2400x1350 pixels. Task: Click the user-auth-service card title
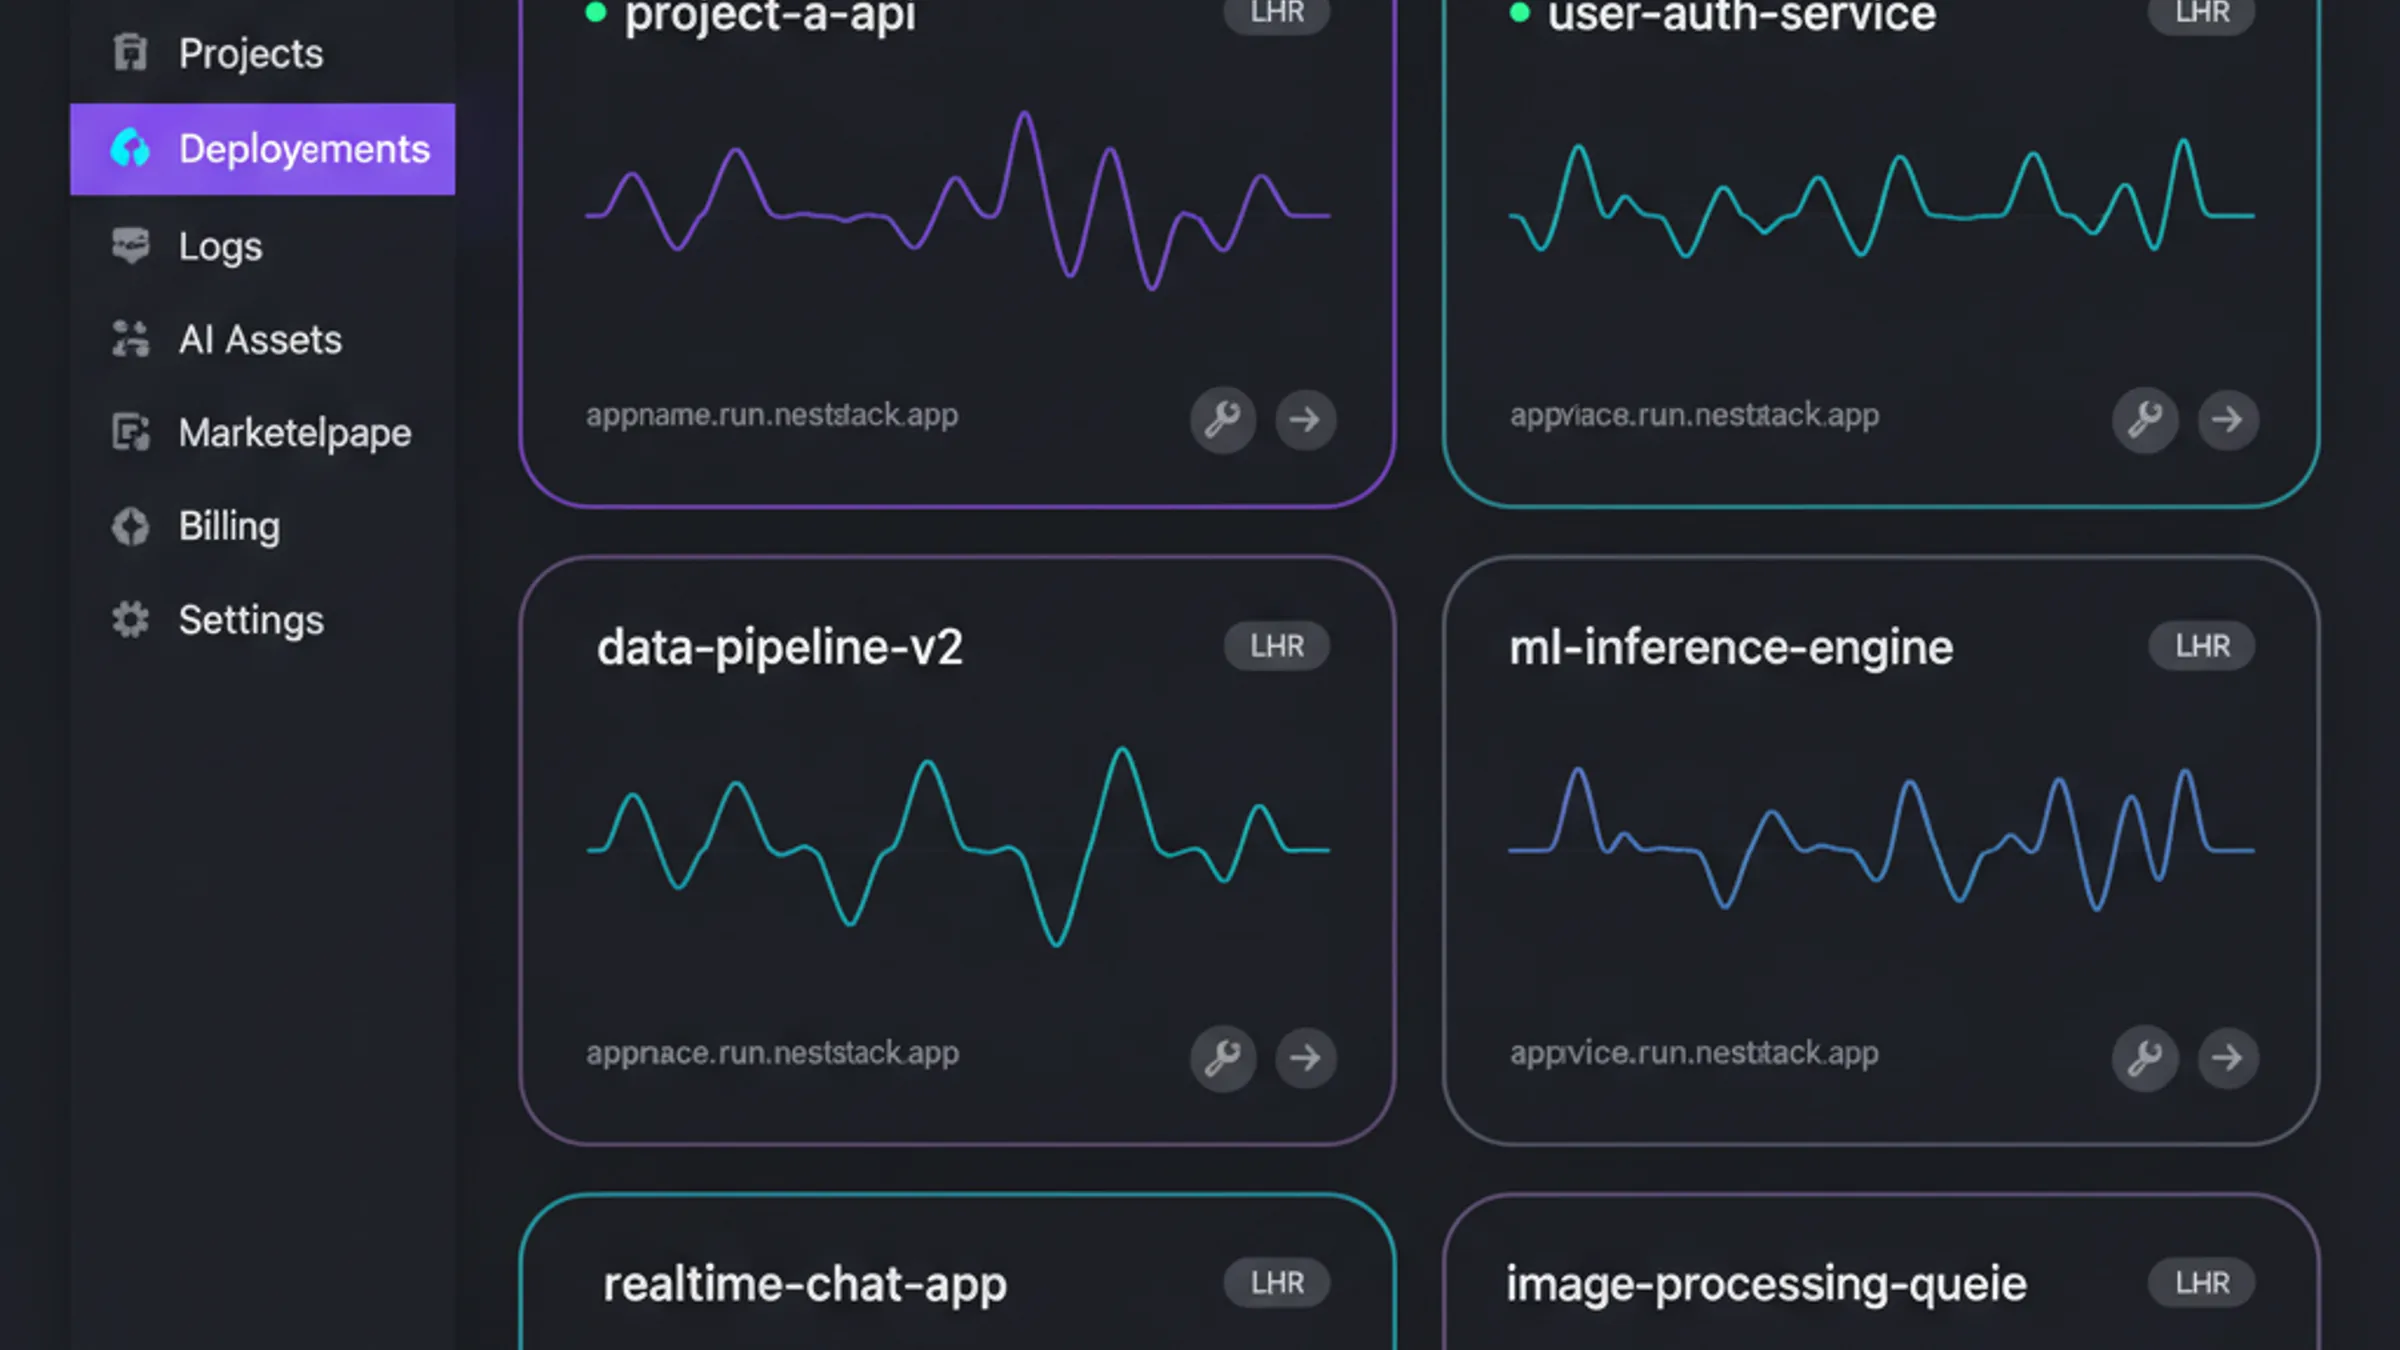tap(1742, 16)
